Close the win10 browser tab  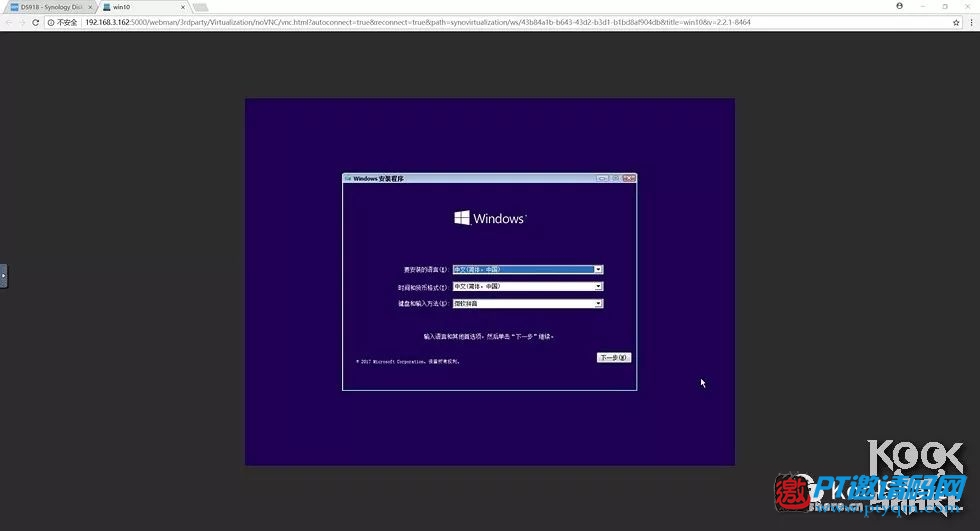(183, 7)
